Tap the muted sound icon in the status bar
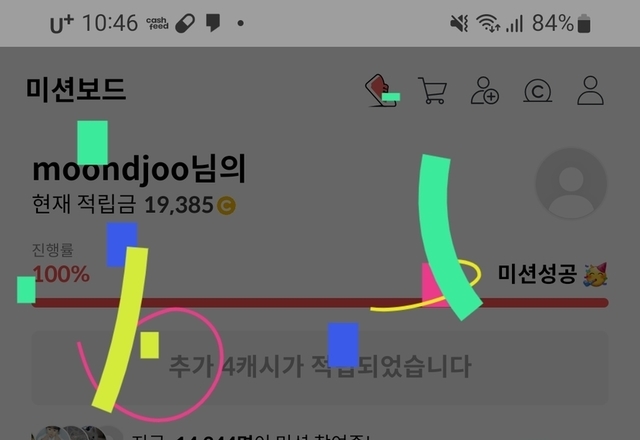The height and width of the screenshot is (440, 640). [x=459, y=23]
